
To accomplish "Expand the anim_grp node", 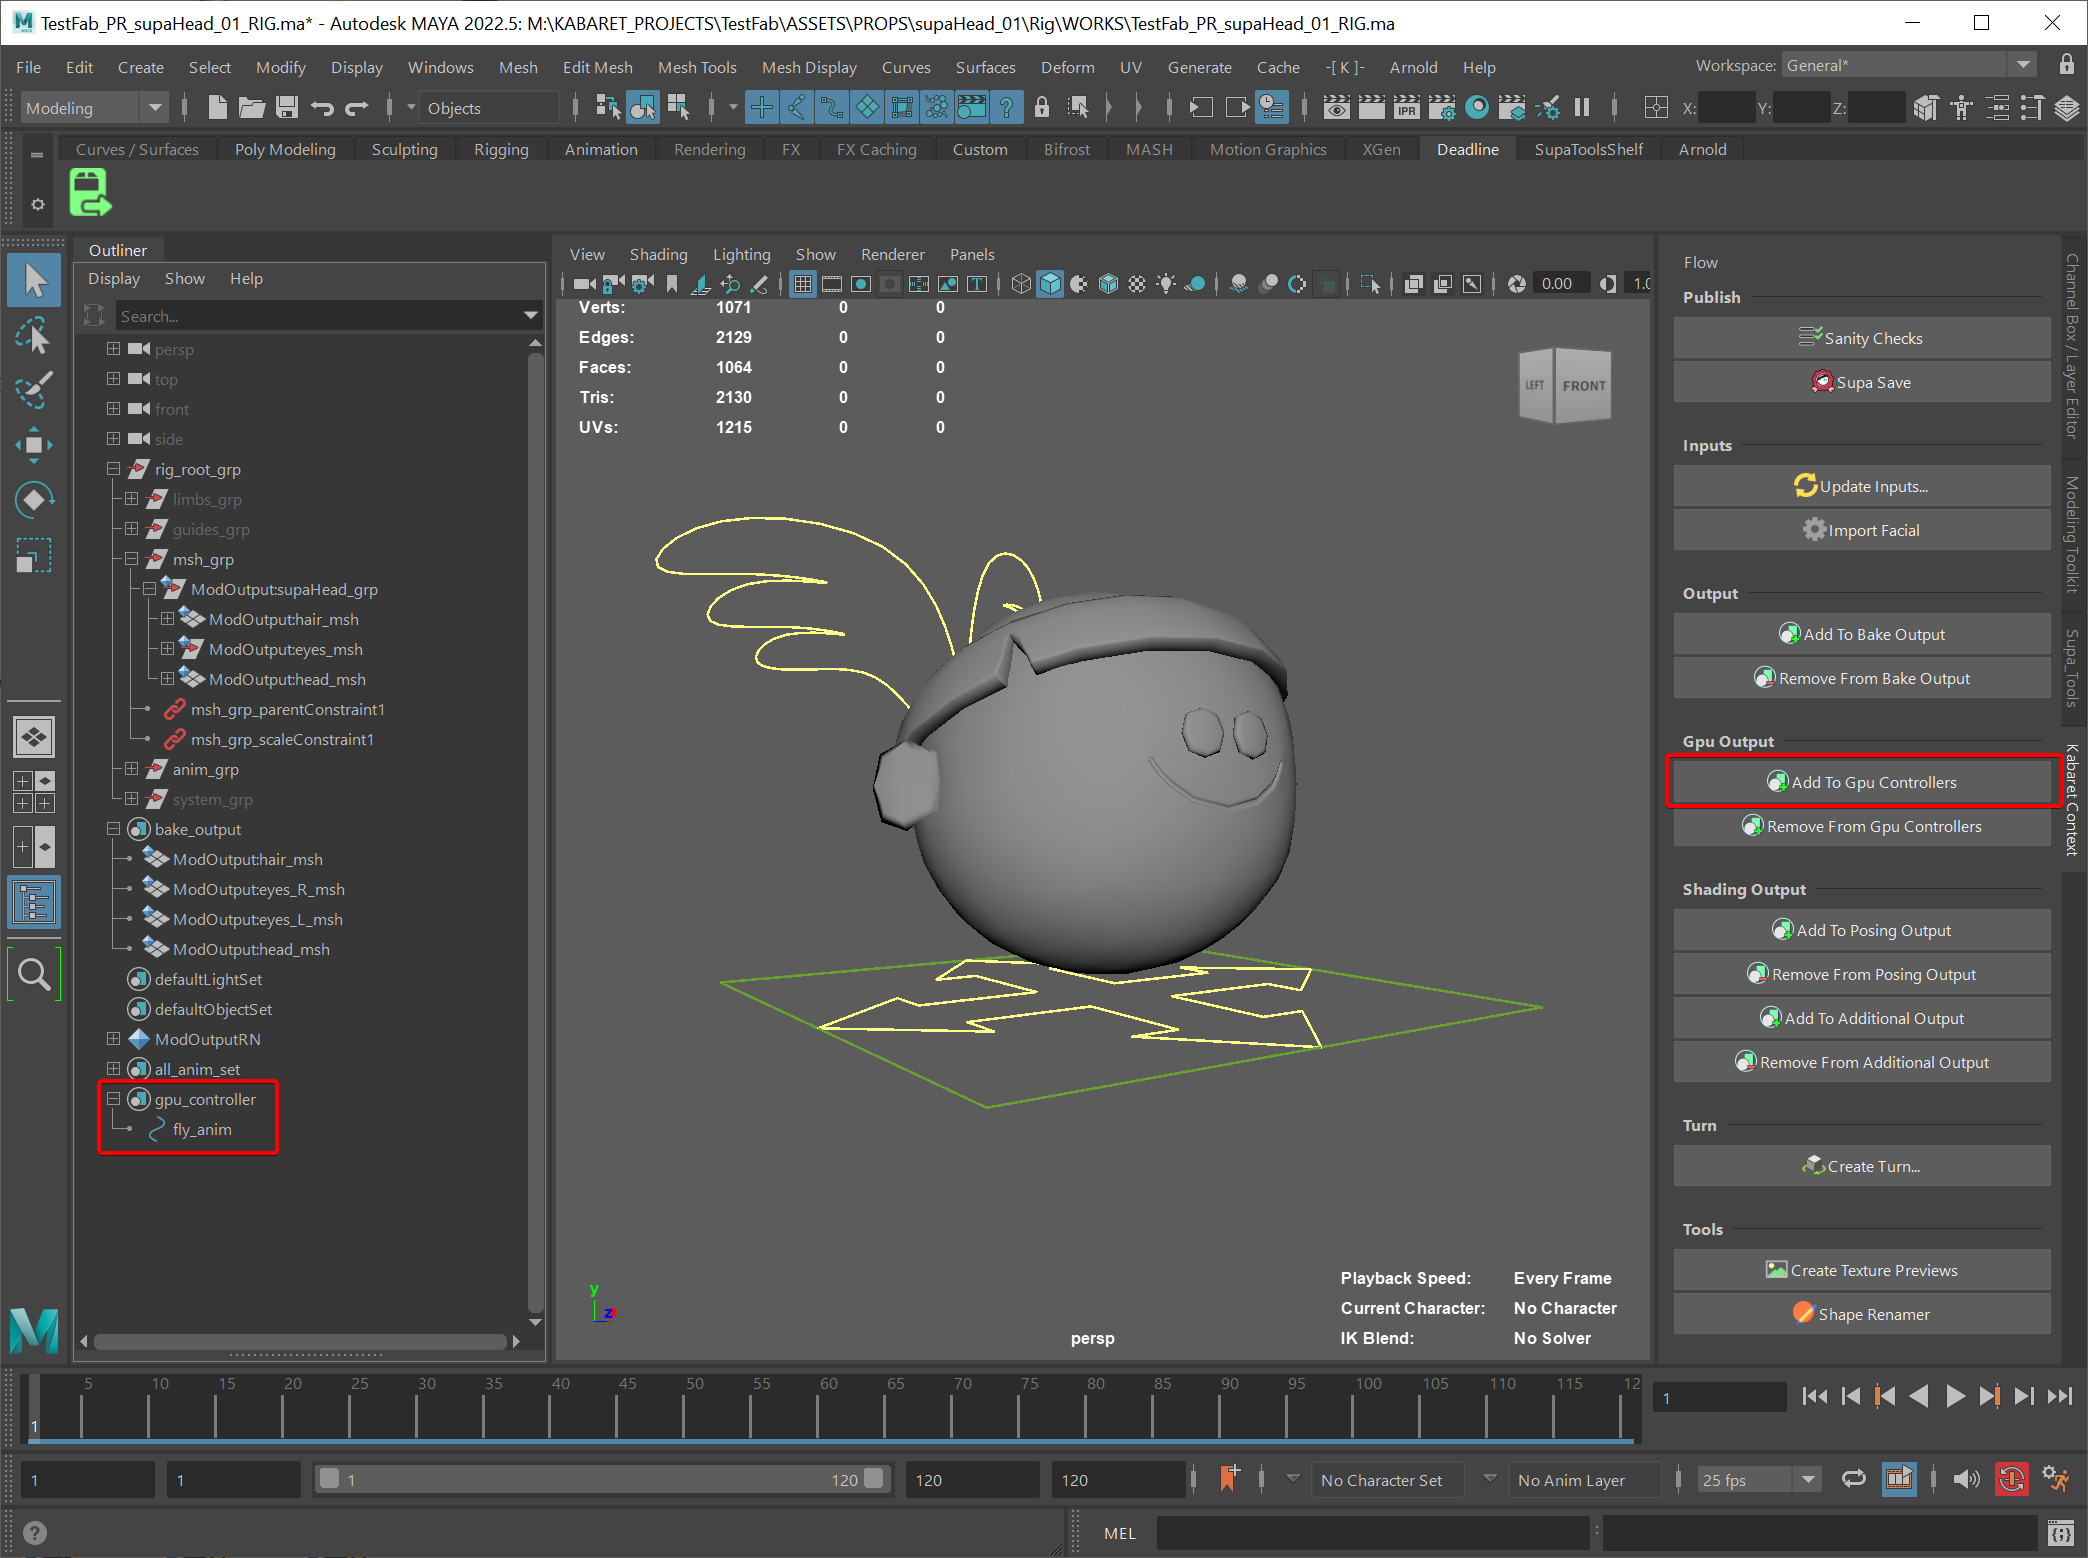I will pos(131,769).
